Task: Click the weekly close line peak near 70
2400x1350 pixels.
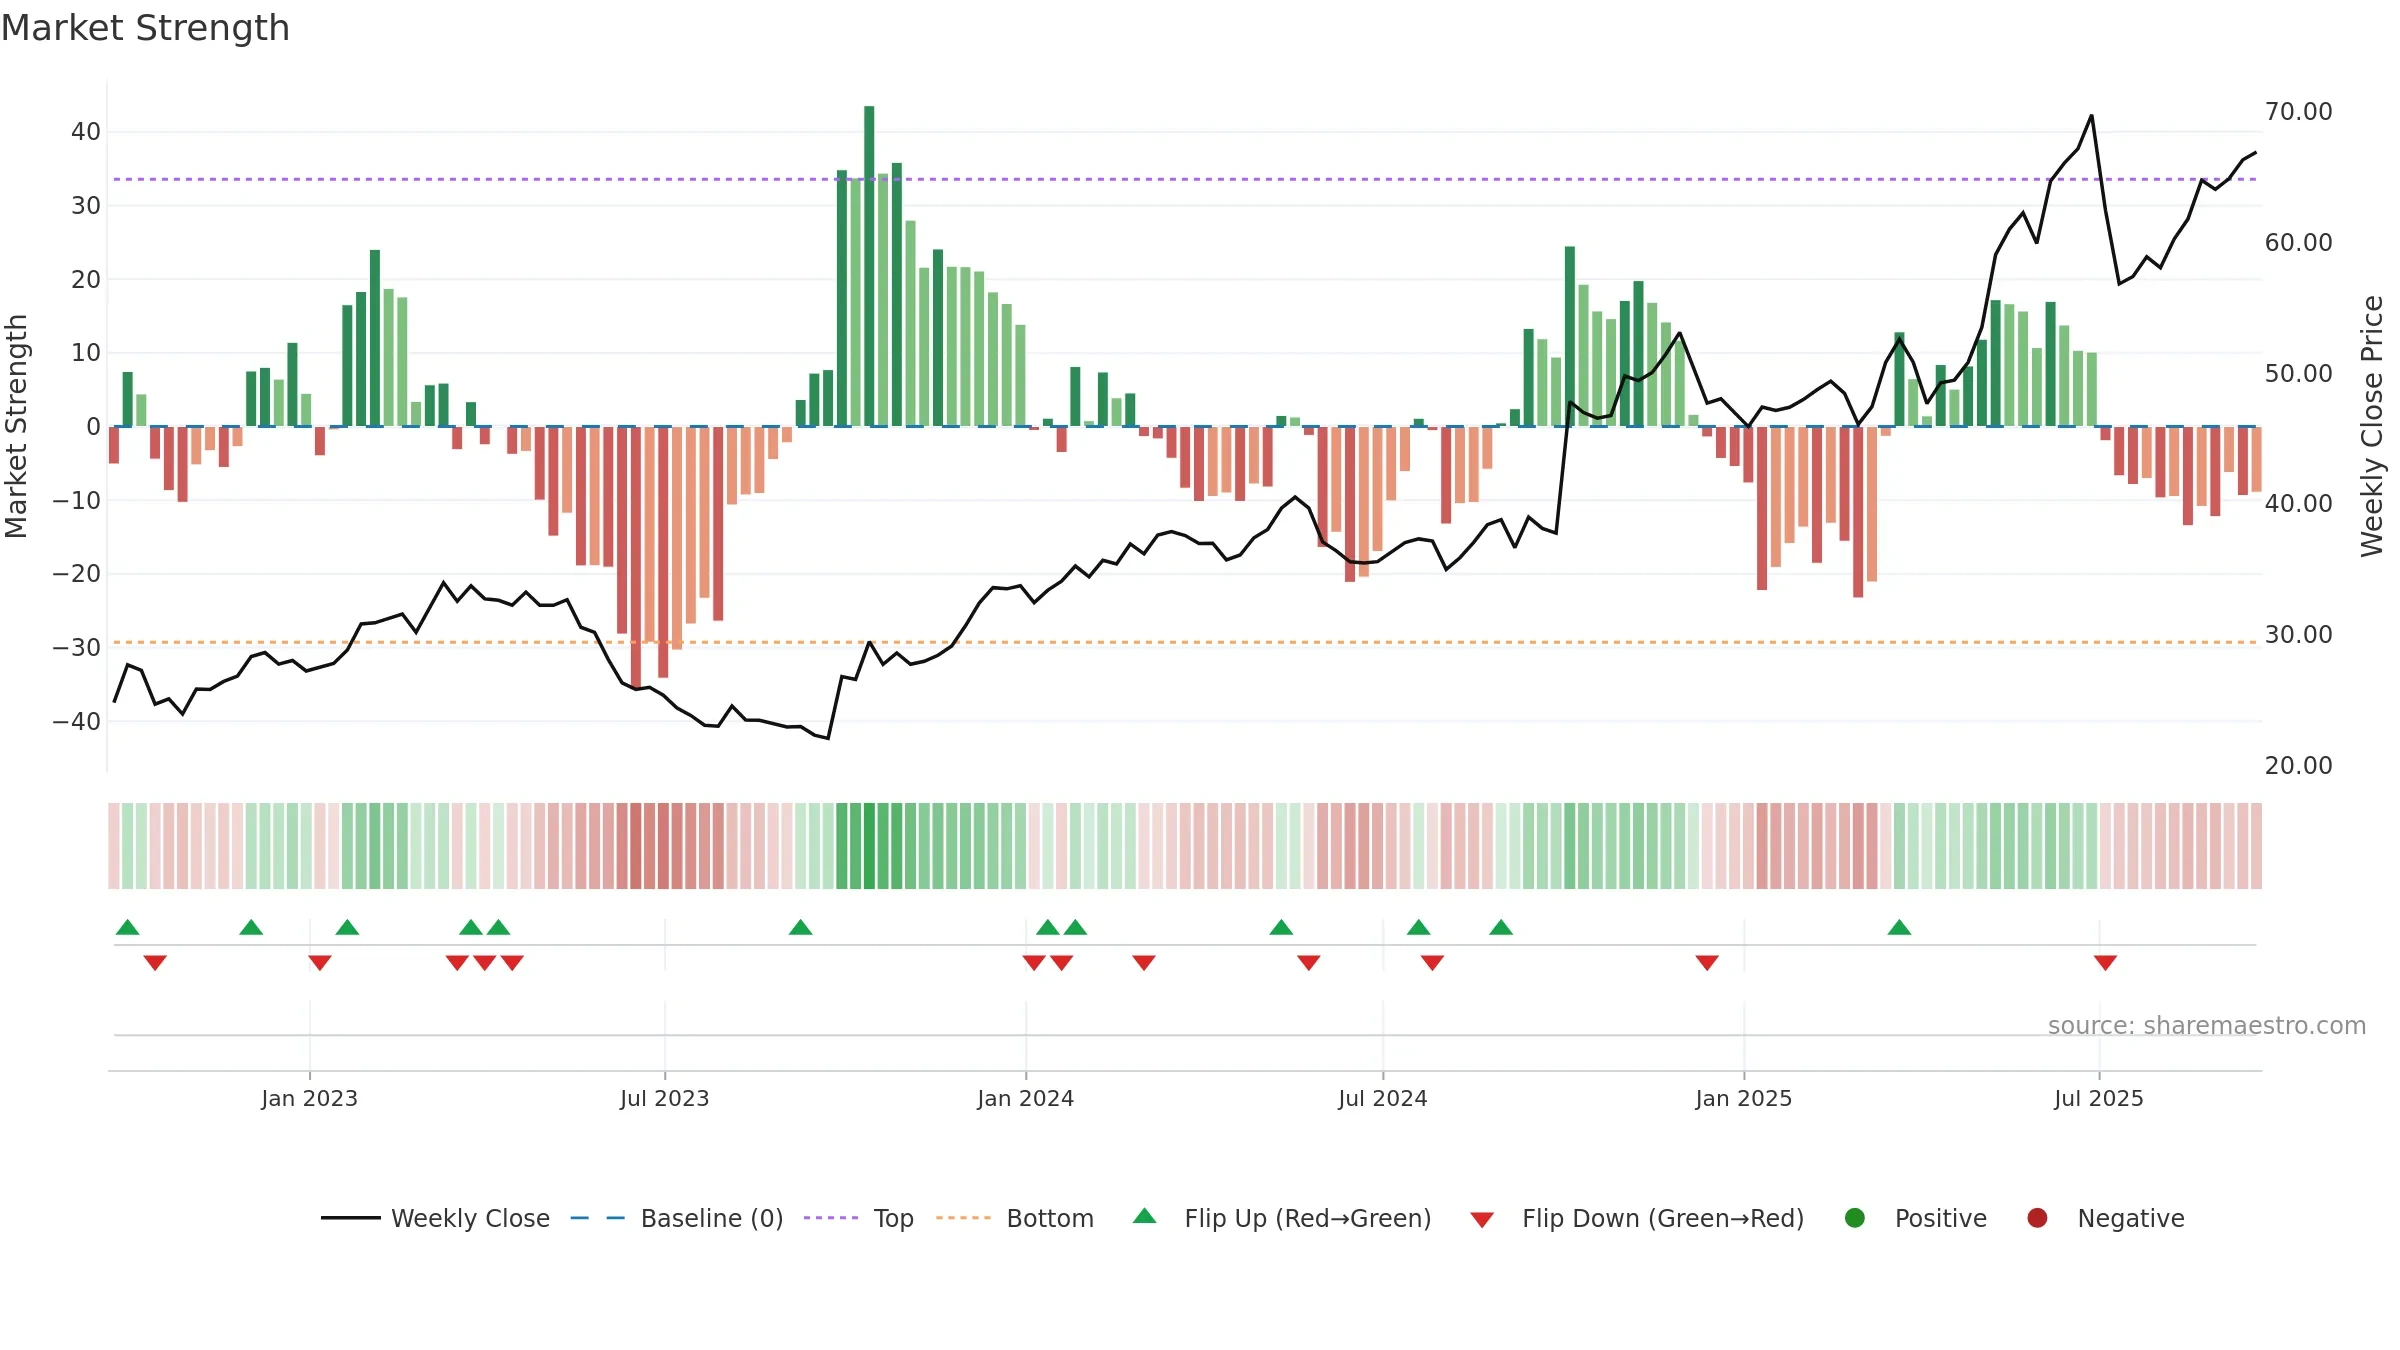Action: (2091, 116)
